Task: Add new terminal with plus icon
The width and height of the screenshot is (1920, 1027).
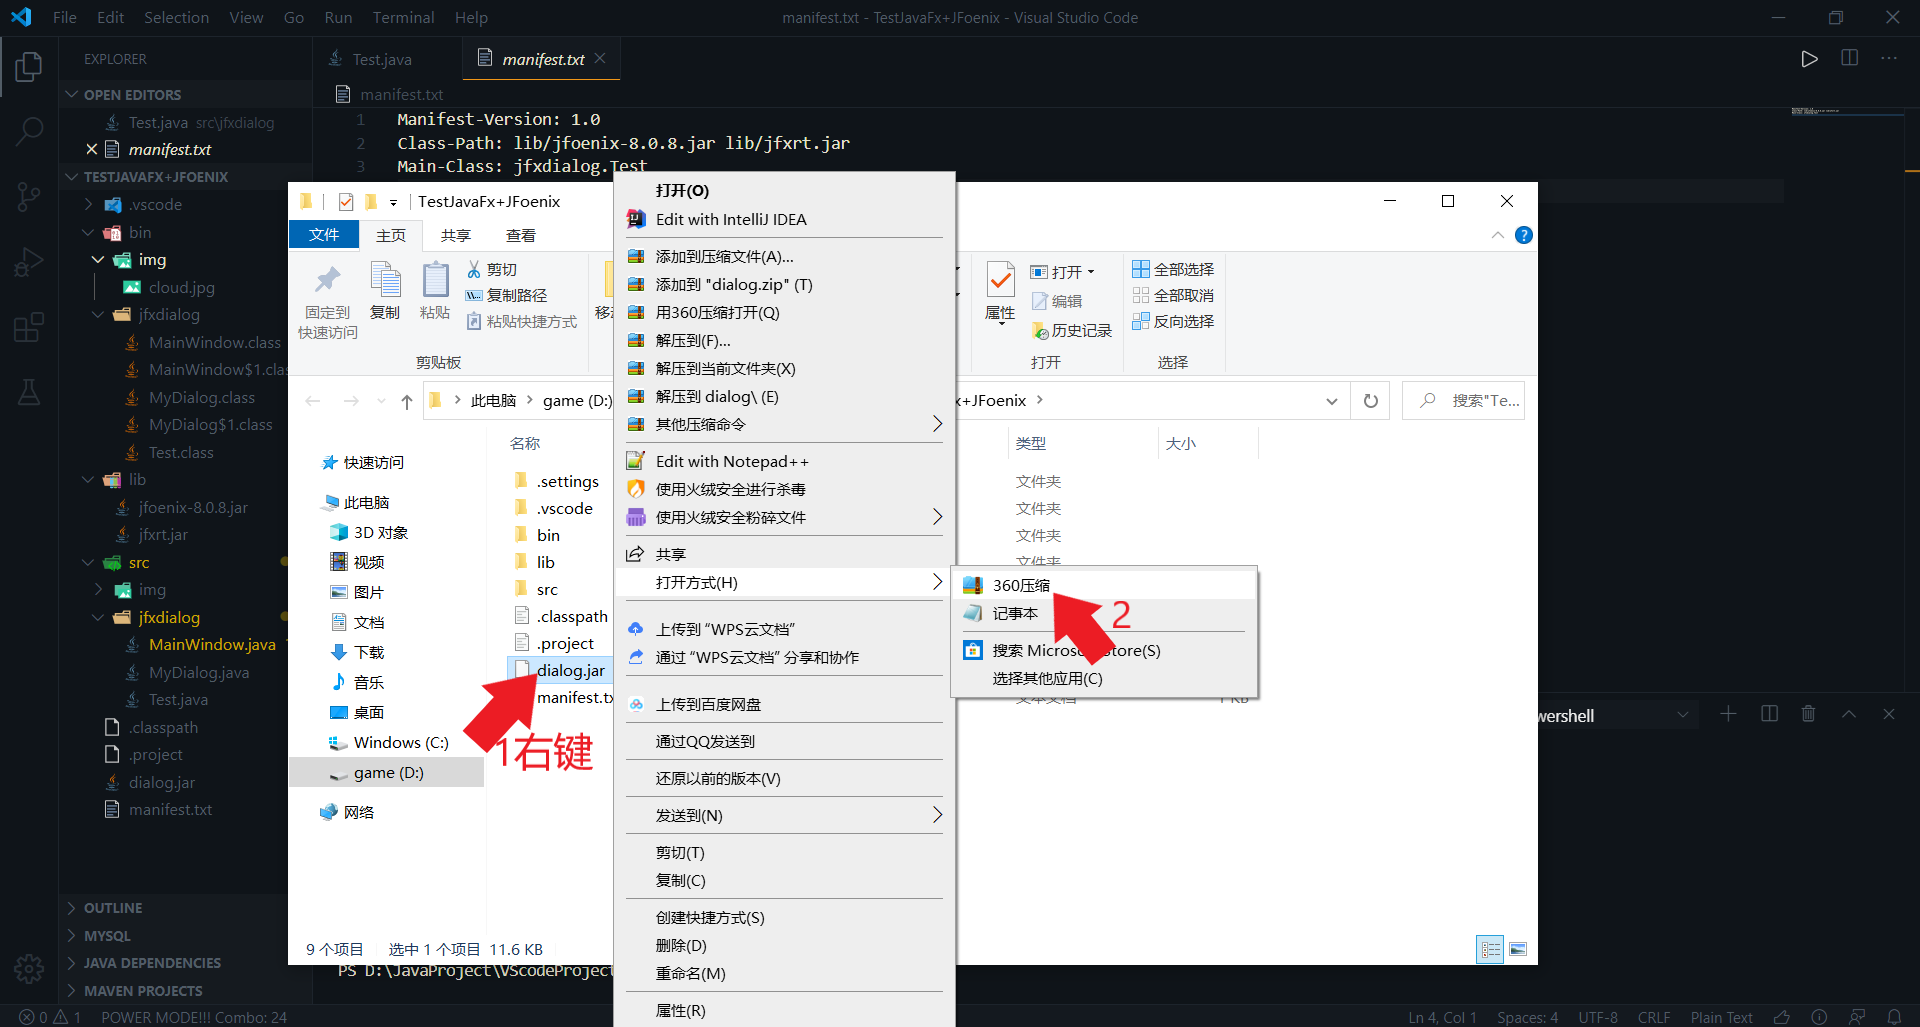Action: 1728,714
